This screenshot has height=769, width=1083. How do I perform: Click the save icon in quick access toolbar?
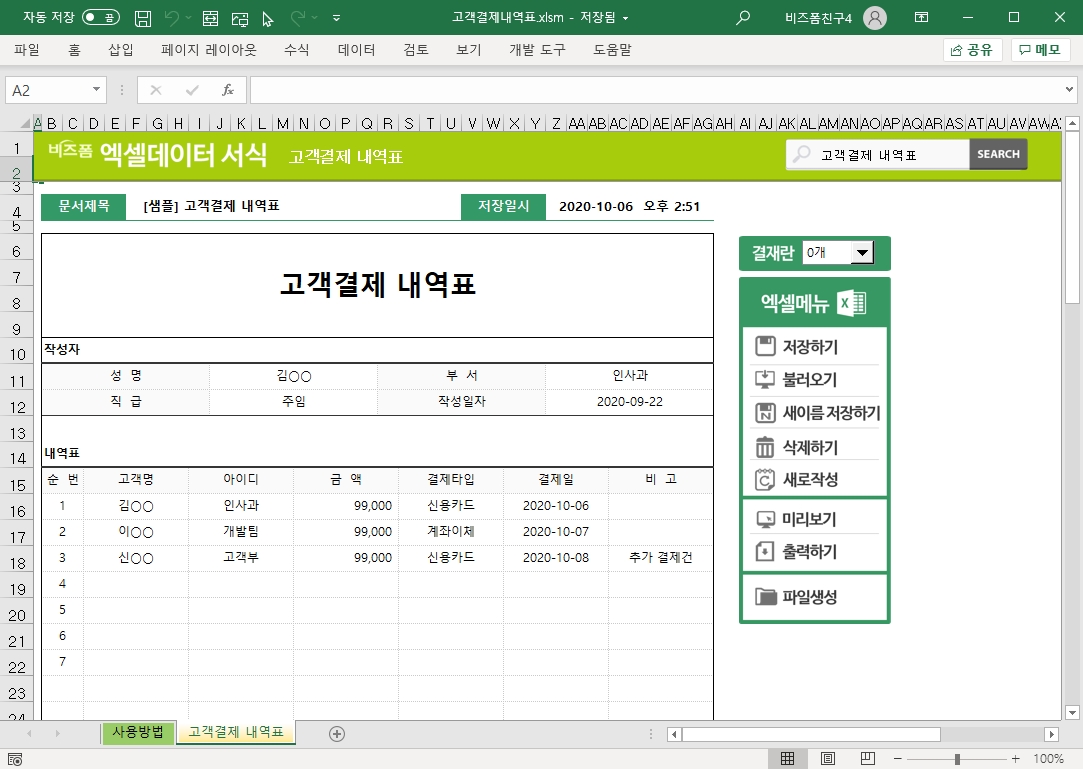143,18
